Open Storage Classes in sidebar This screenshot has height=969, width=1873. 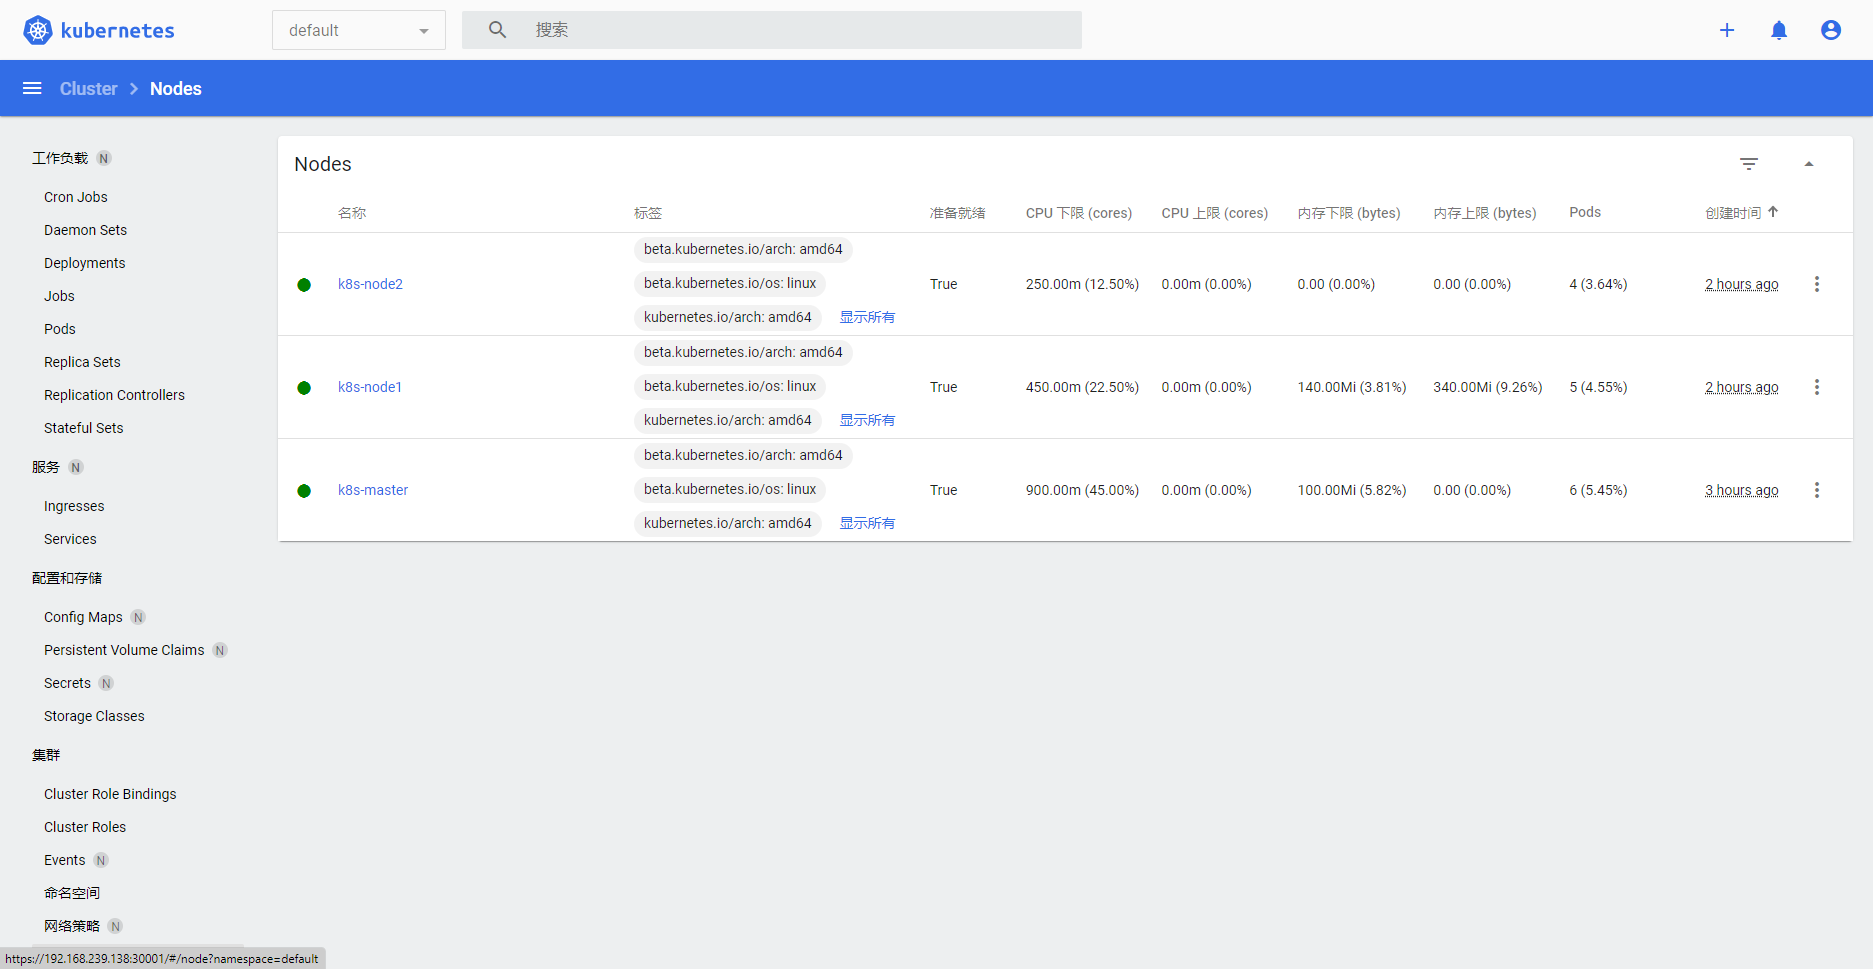[94, 716]
